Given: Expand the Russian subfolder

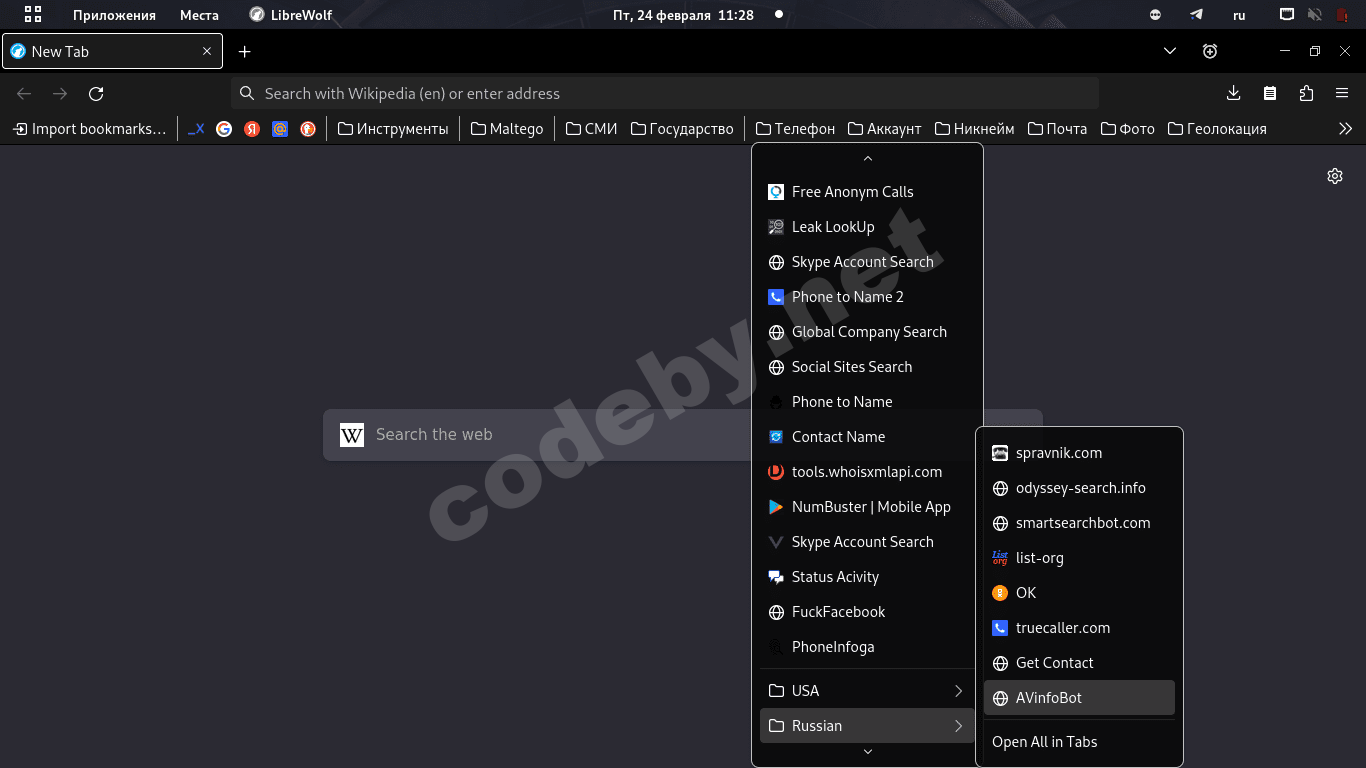Looking at the screenshot, I should coord(867,726).
